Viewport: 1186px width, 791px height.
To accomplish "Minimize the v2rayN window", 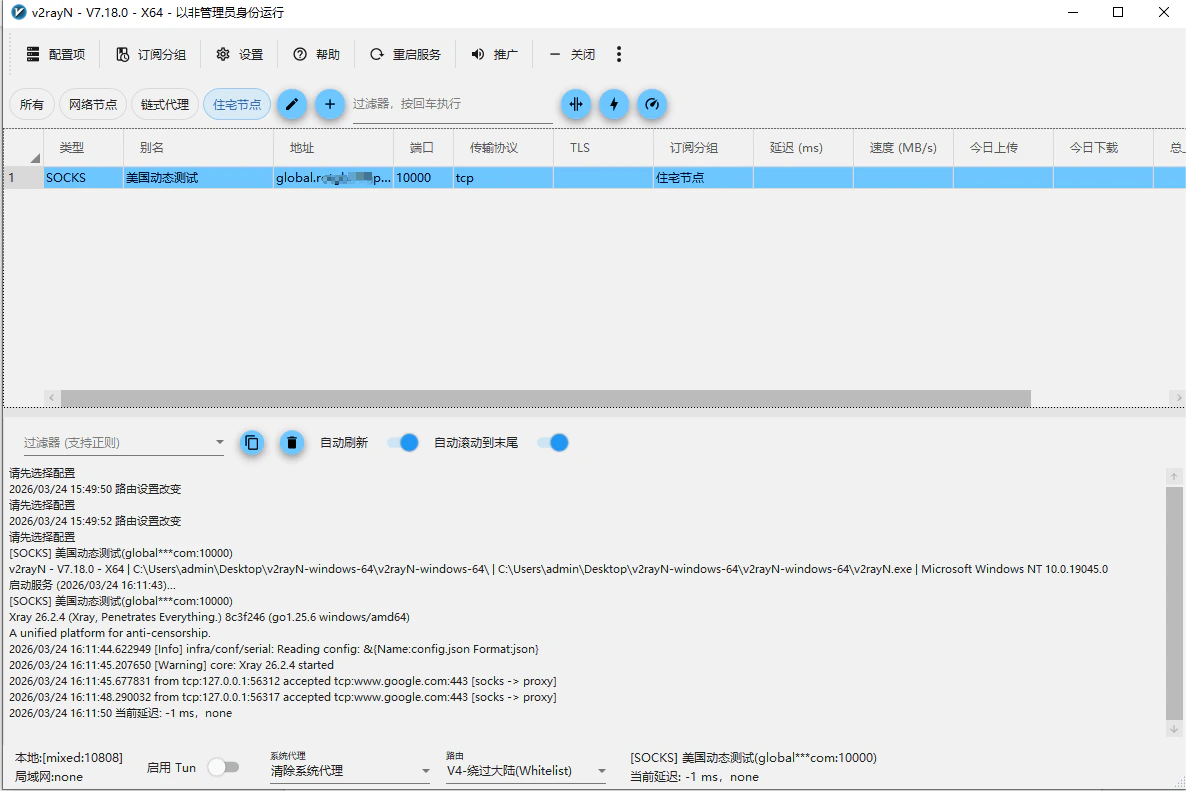I will pos(1073,12).
